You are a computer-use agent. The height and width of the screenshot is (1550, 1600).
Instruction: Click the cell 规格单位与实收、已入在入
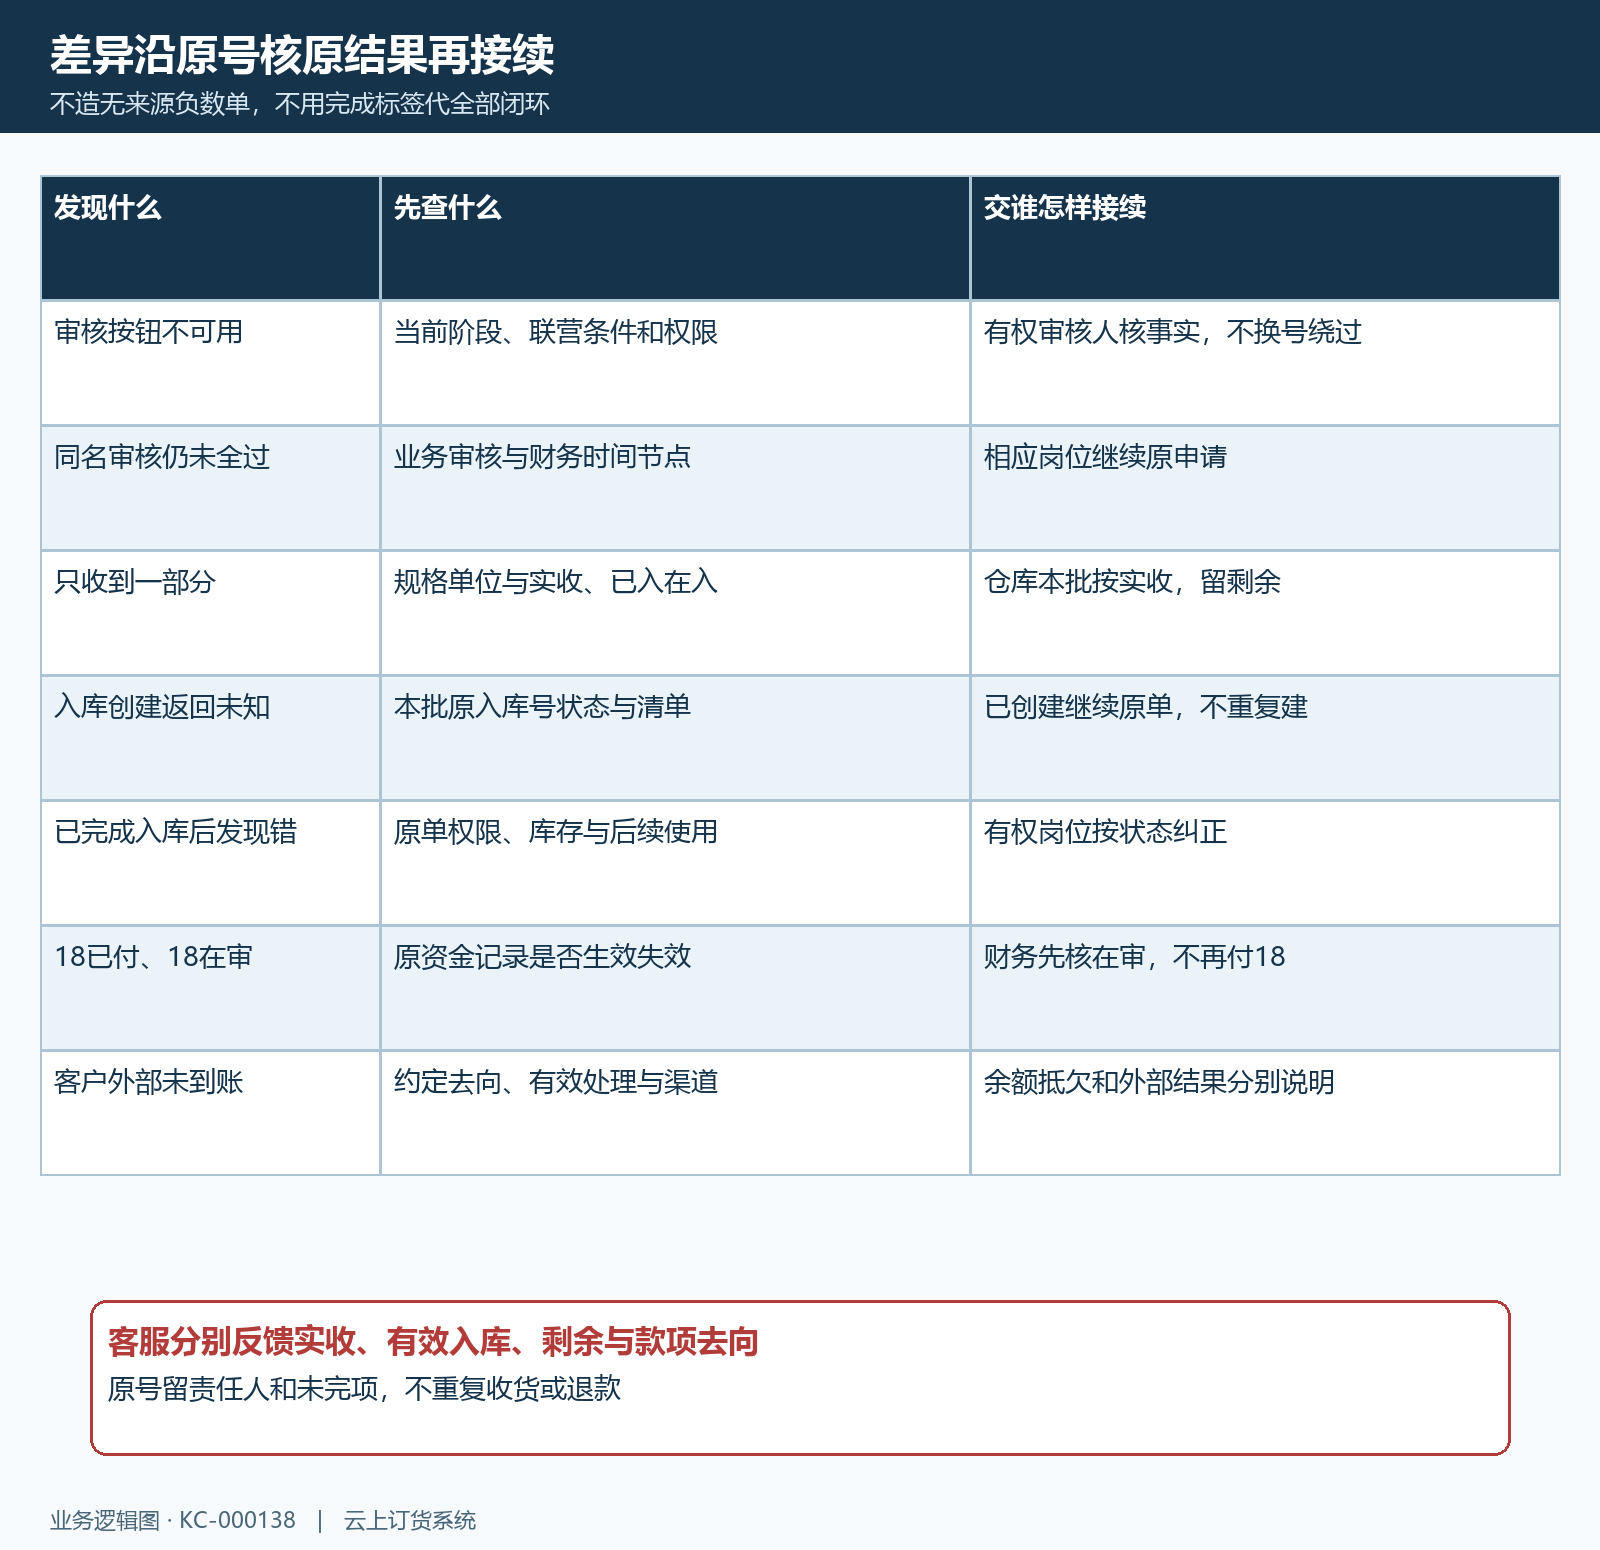coord(675,613)
